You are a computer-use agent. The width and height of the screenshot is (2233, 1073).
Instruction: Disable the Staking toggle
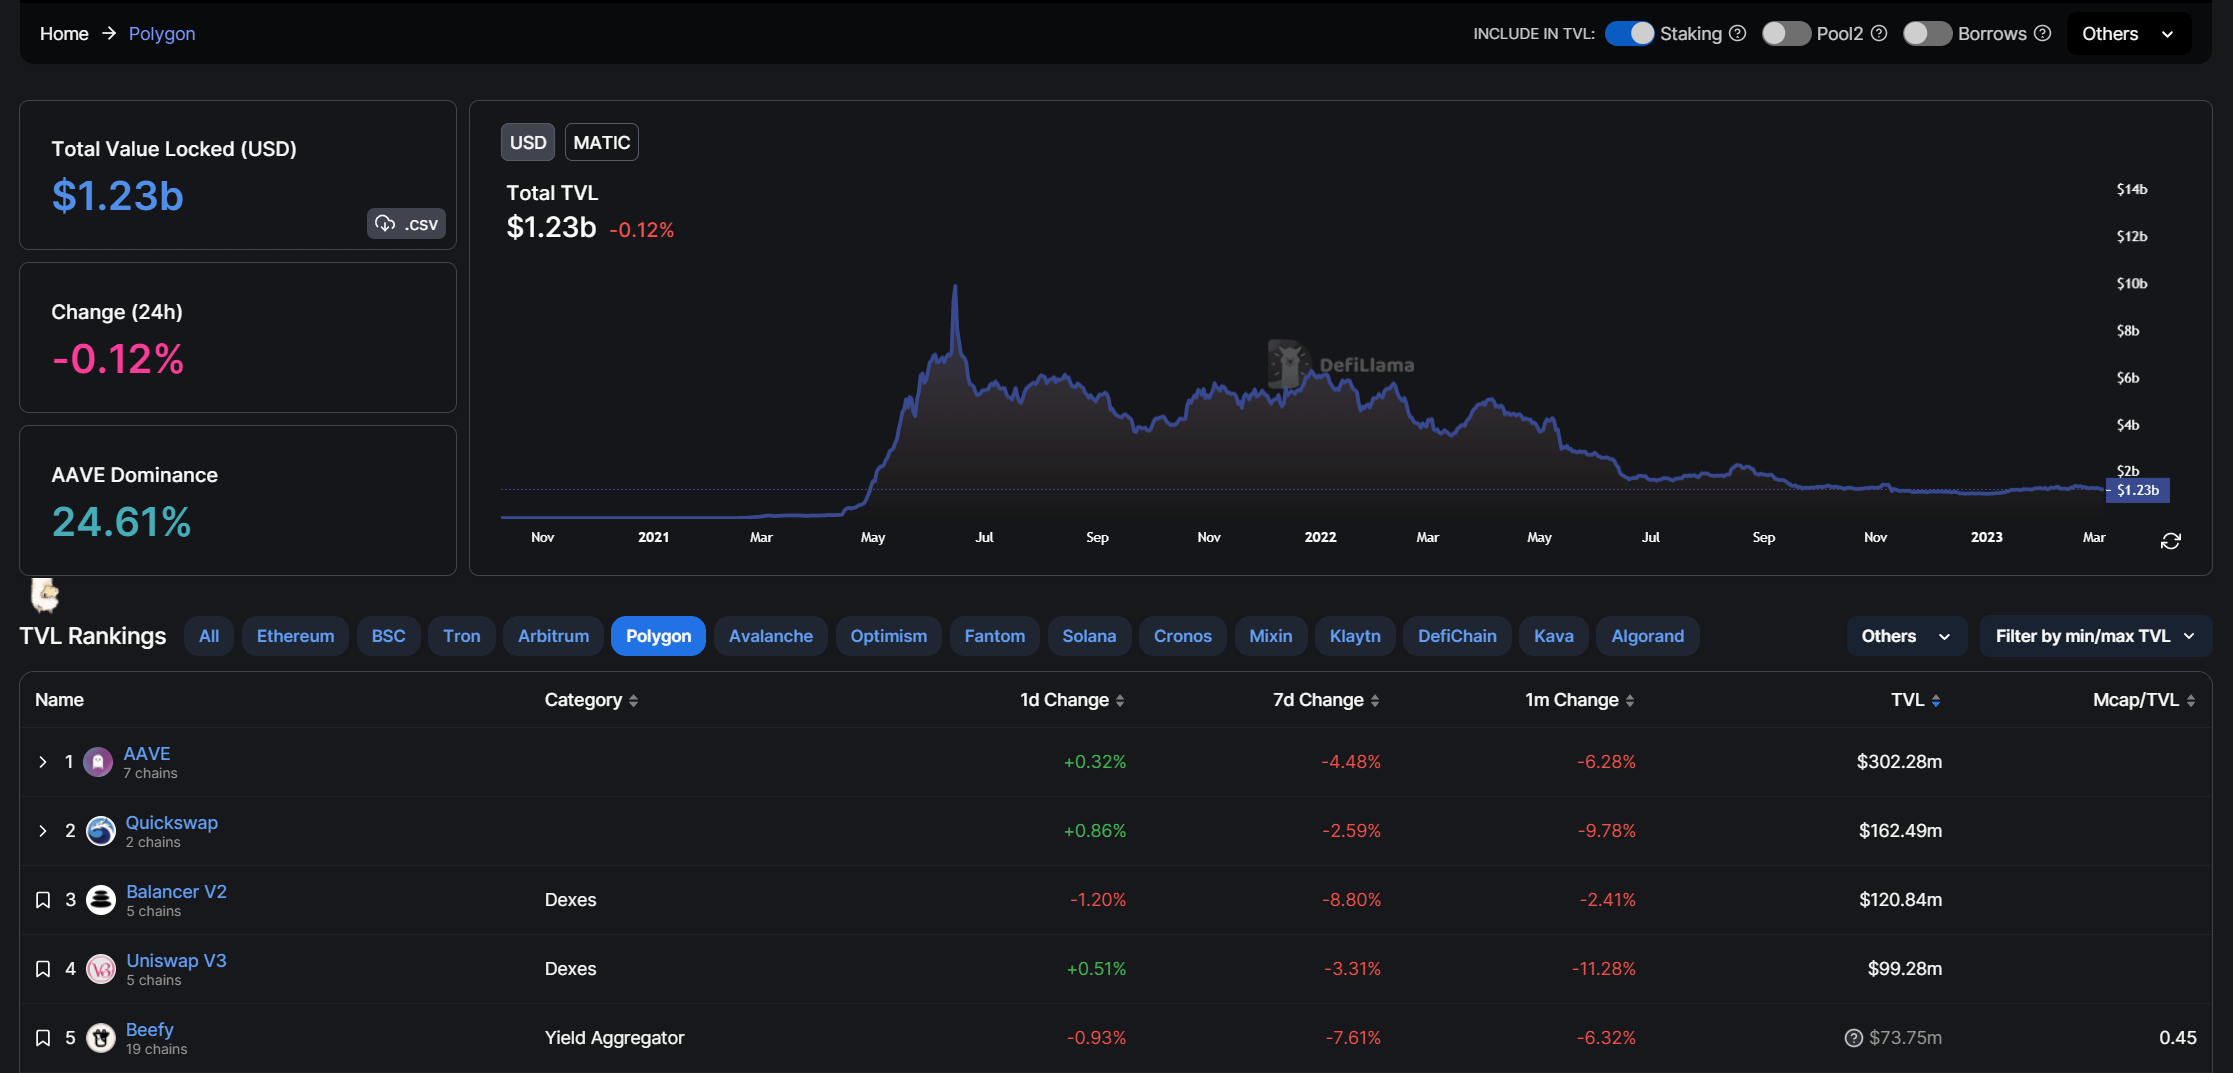pos(1630,33)
